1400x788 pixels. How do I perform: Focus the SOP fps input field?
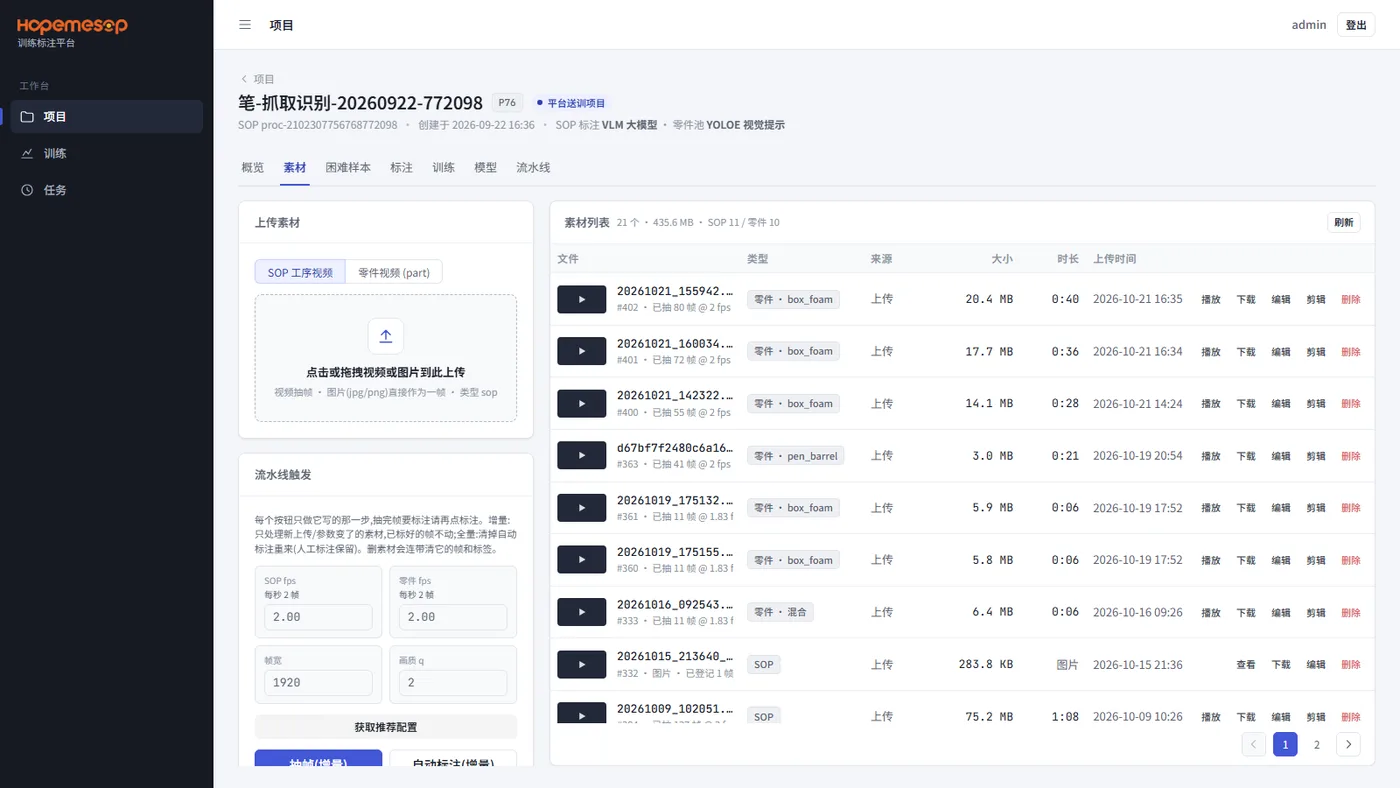(x=318, y=617)
